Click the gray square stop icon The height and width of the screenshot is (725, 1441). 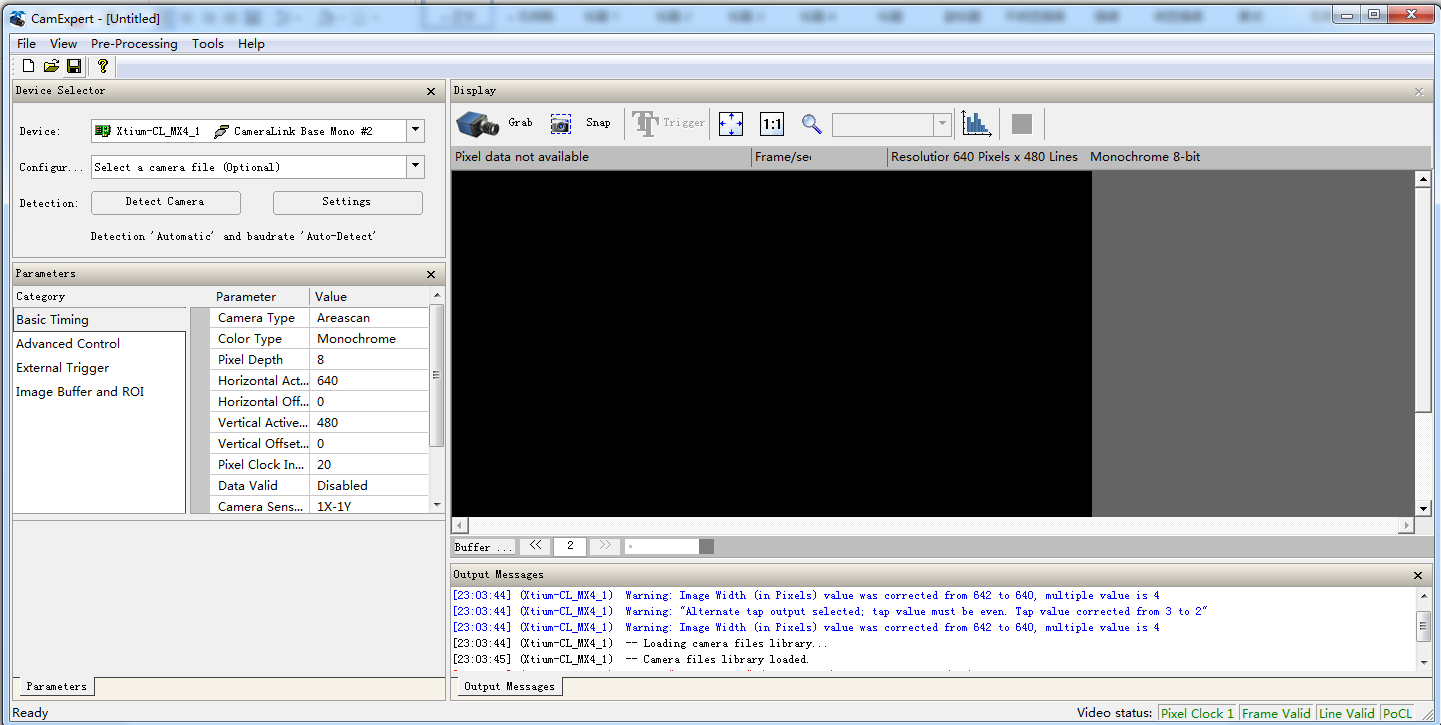pyautogui.click(x=1022, y=124)
